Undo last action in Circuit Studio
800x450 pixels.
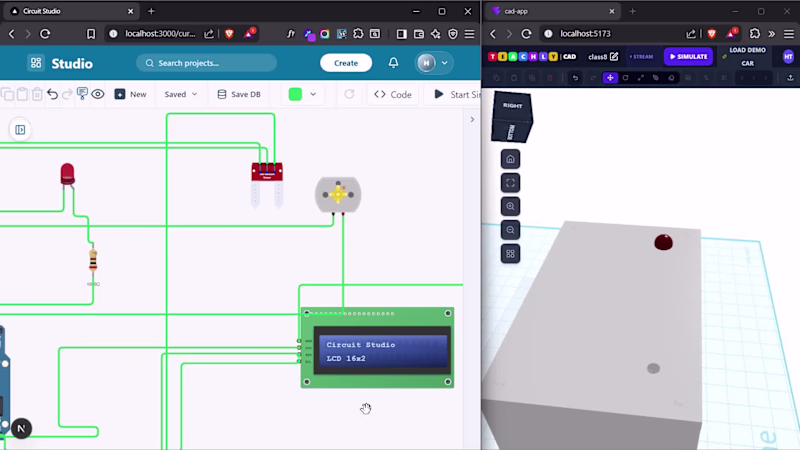pyautogui.click(x=52, y=94)
